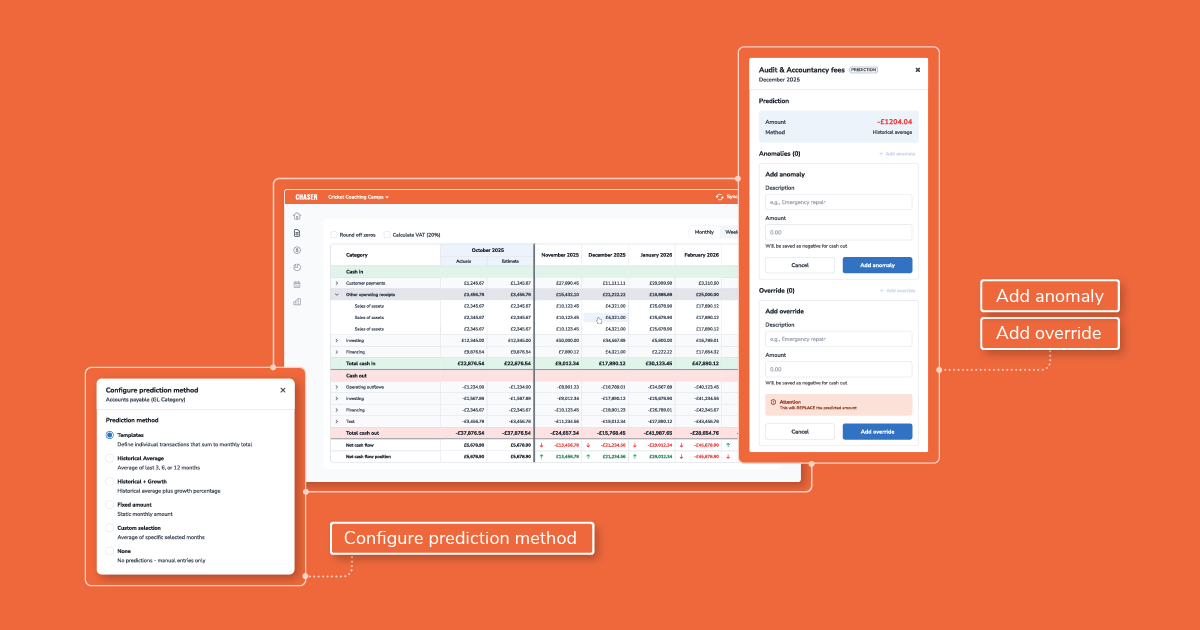Open the calendar icon in the sidebar
This screenshot has height=630, width=1200.
297,284
